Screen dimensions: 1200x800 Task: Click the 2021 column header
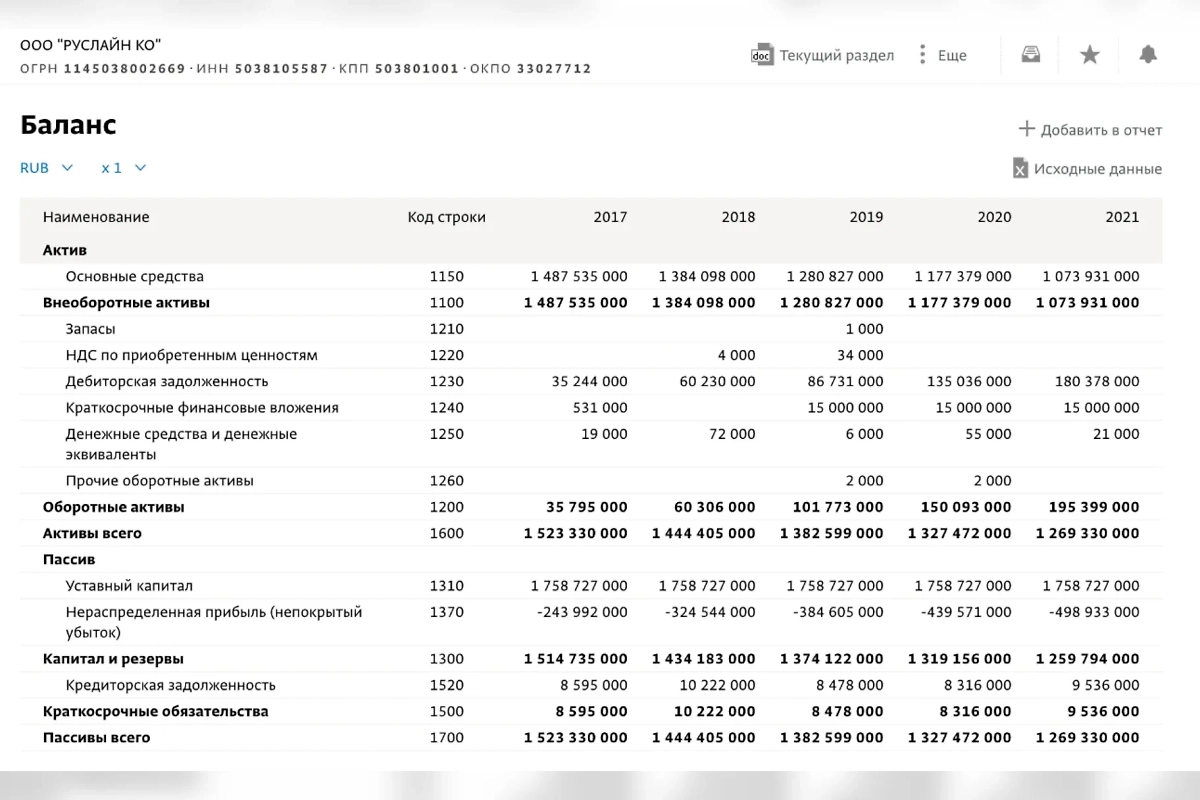(1122, 216)
